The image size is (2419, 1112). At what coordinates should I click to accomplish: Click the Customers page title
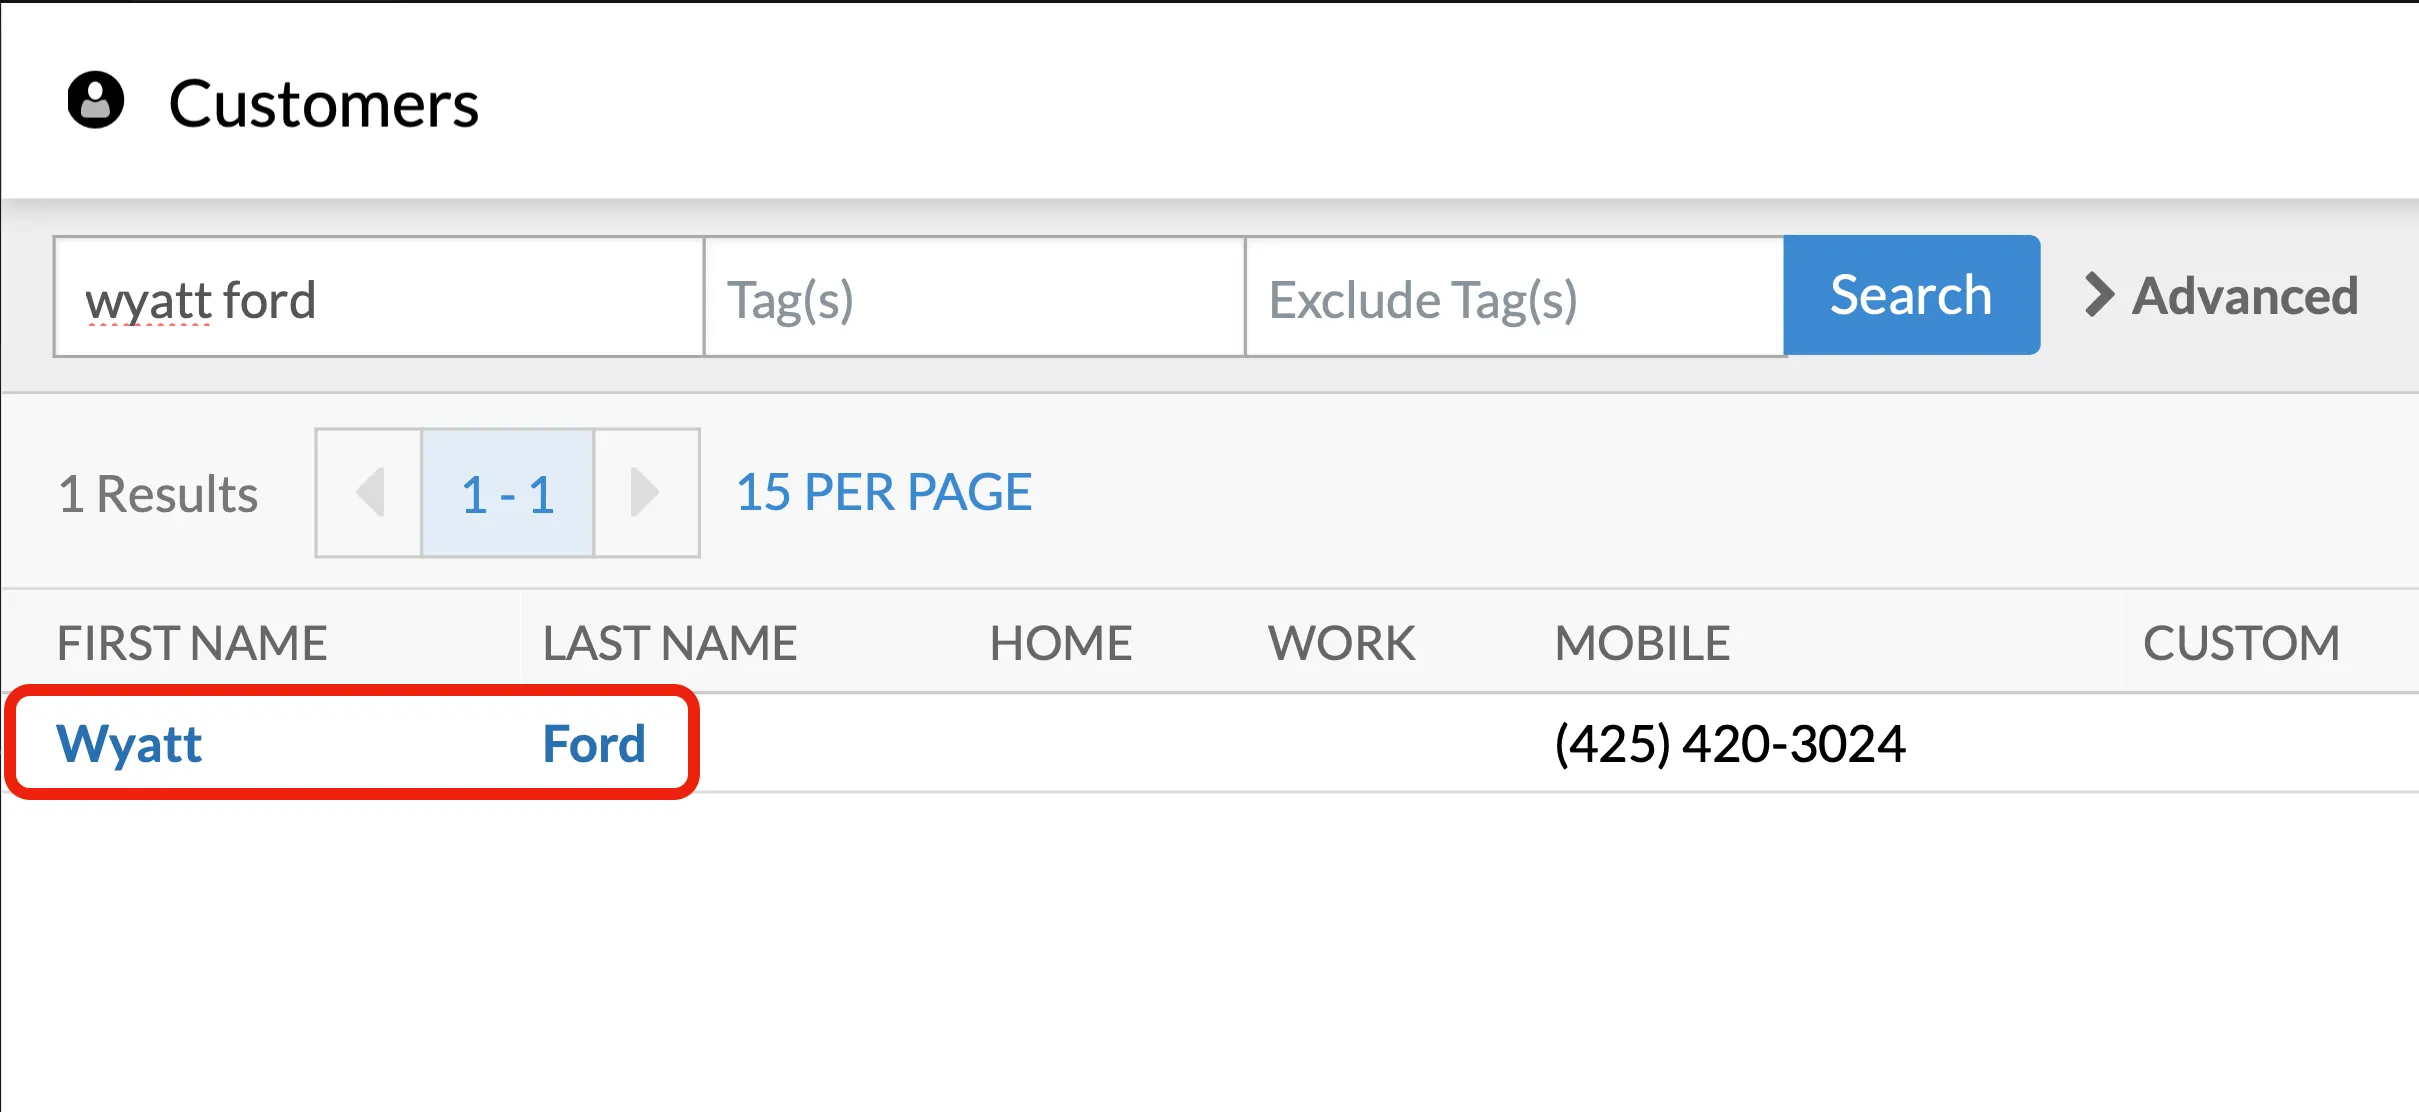tap(324, 104)
